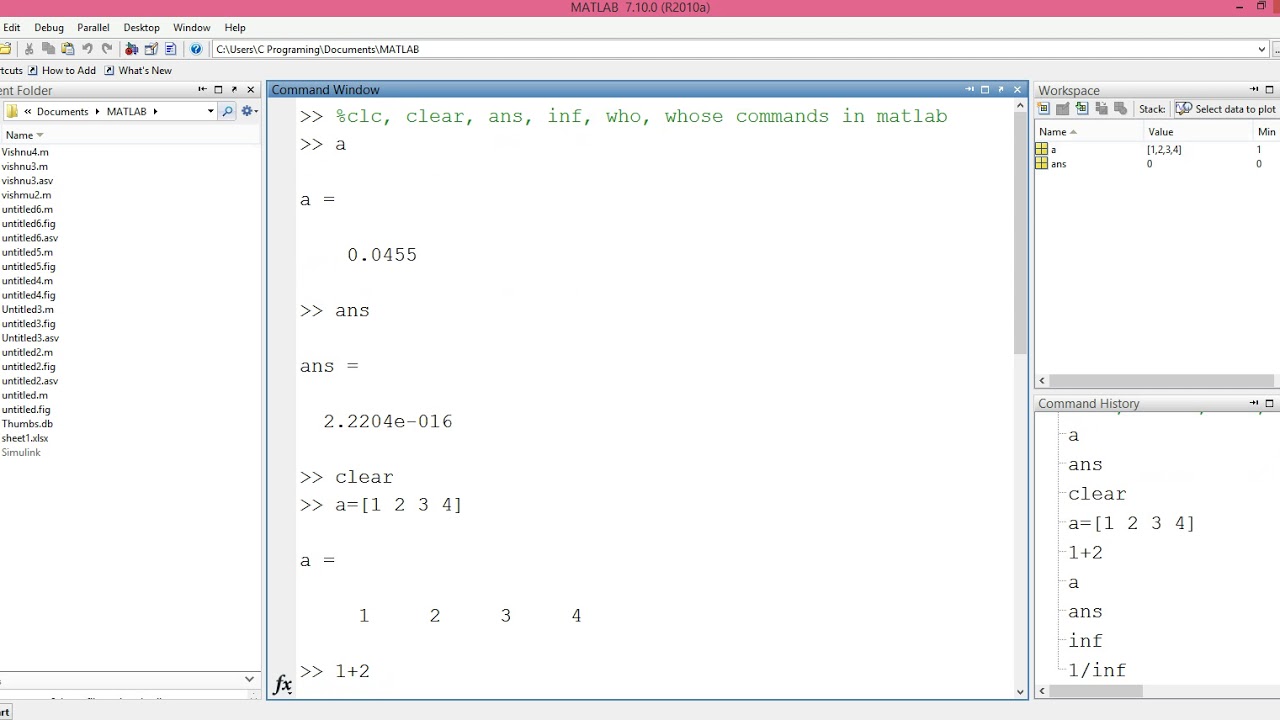This screenshot has height=720, width=1280.
Task: Select 'a=[1 2 3 4]' in Command History
Action: pos(1131,523)
